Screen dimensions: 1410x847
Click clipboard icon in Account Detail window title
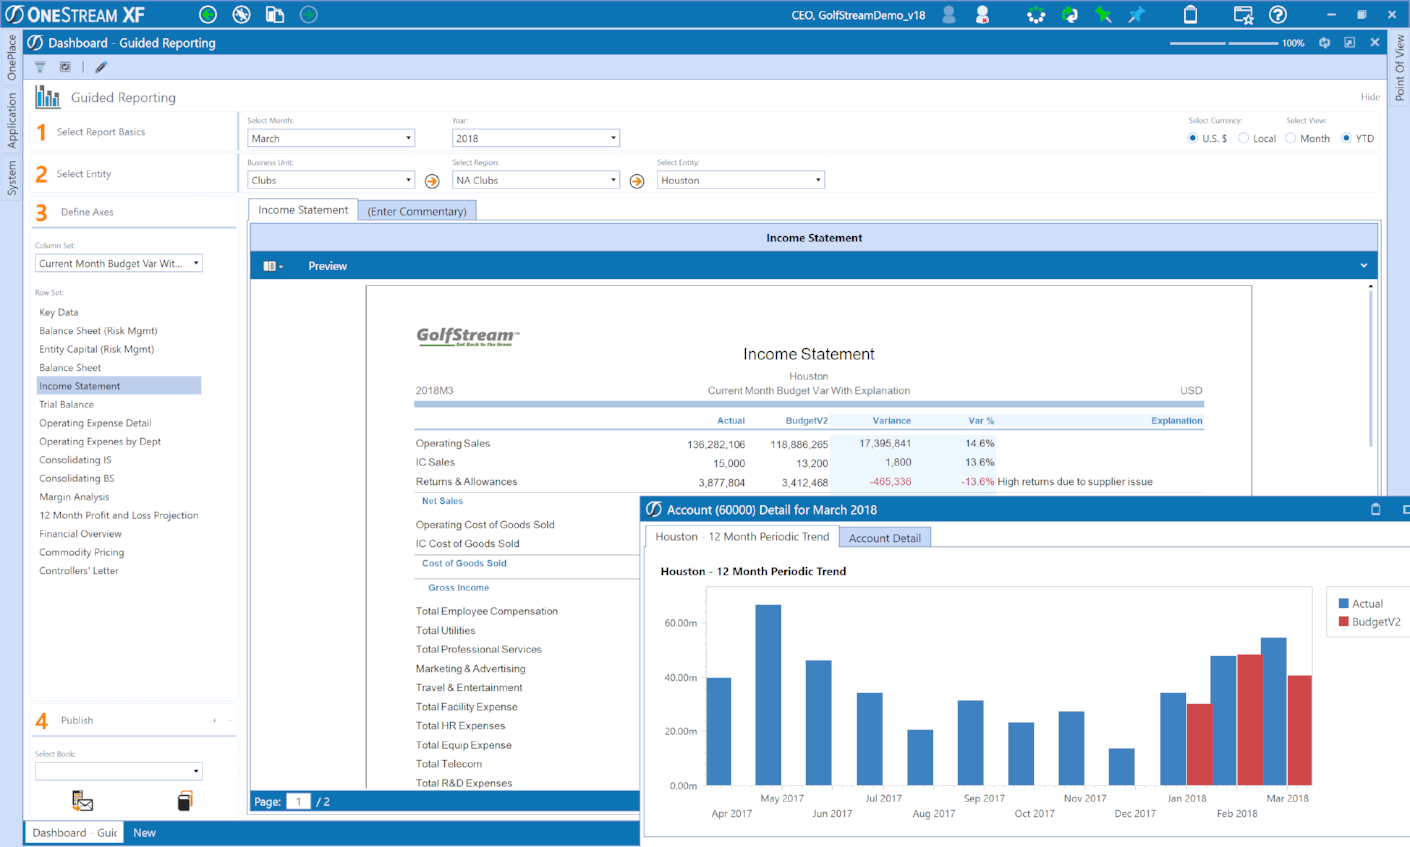pyautogui.click(x=1376, y=509)
